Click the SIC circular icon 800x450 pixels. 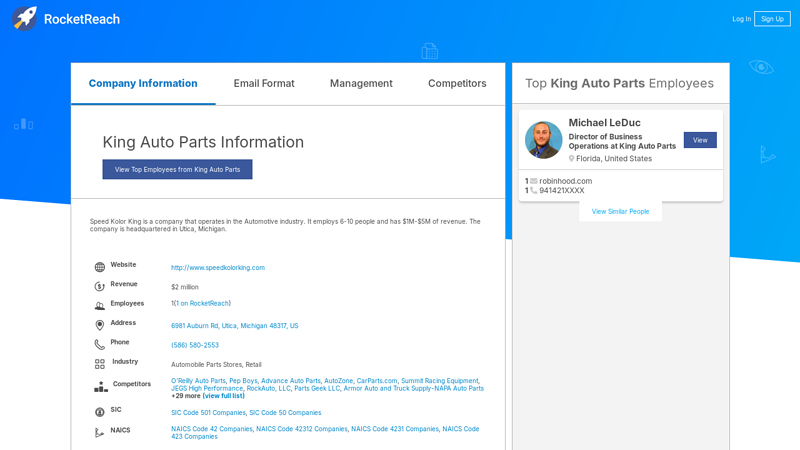click(x=99, y=412)
